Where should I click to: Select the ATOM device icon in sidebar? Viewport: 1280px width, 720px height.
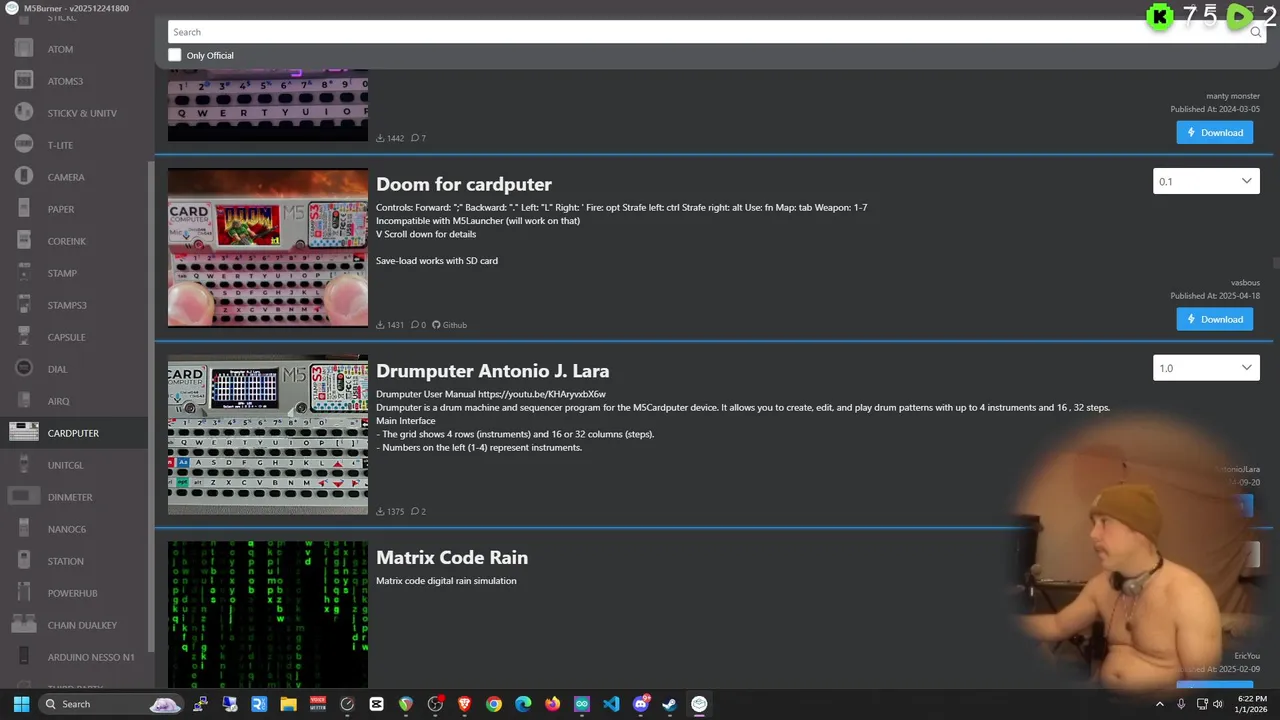pos(24,49)
